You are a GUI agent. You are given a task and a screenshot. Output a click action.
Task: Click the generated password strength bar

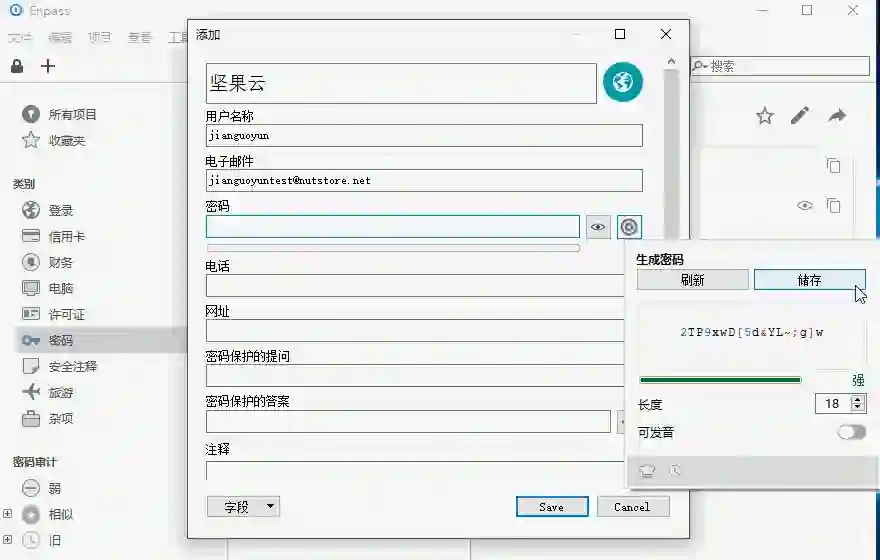coord(720,380)
